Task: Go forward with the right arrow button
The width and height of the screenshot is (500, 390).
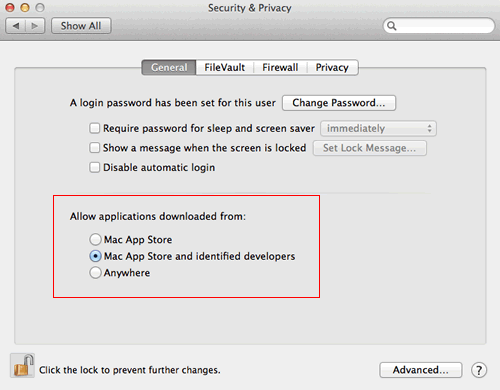Action: point(35,26)
